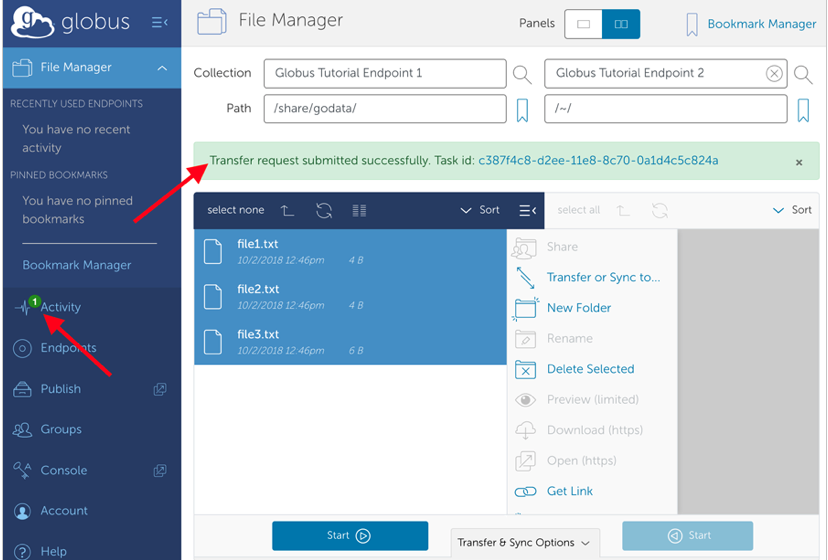Click Get Link action
This screenshot has width=828, height=560.
coord(570,491)
